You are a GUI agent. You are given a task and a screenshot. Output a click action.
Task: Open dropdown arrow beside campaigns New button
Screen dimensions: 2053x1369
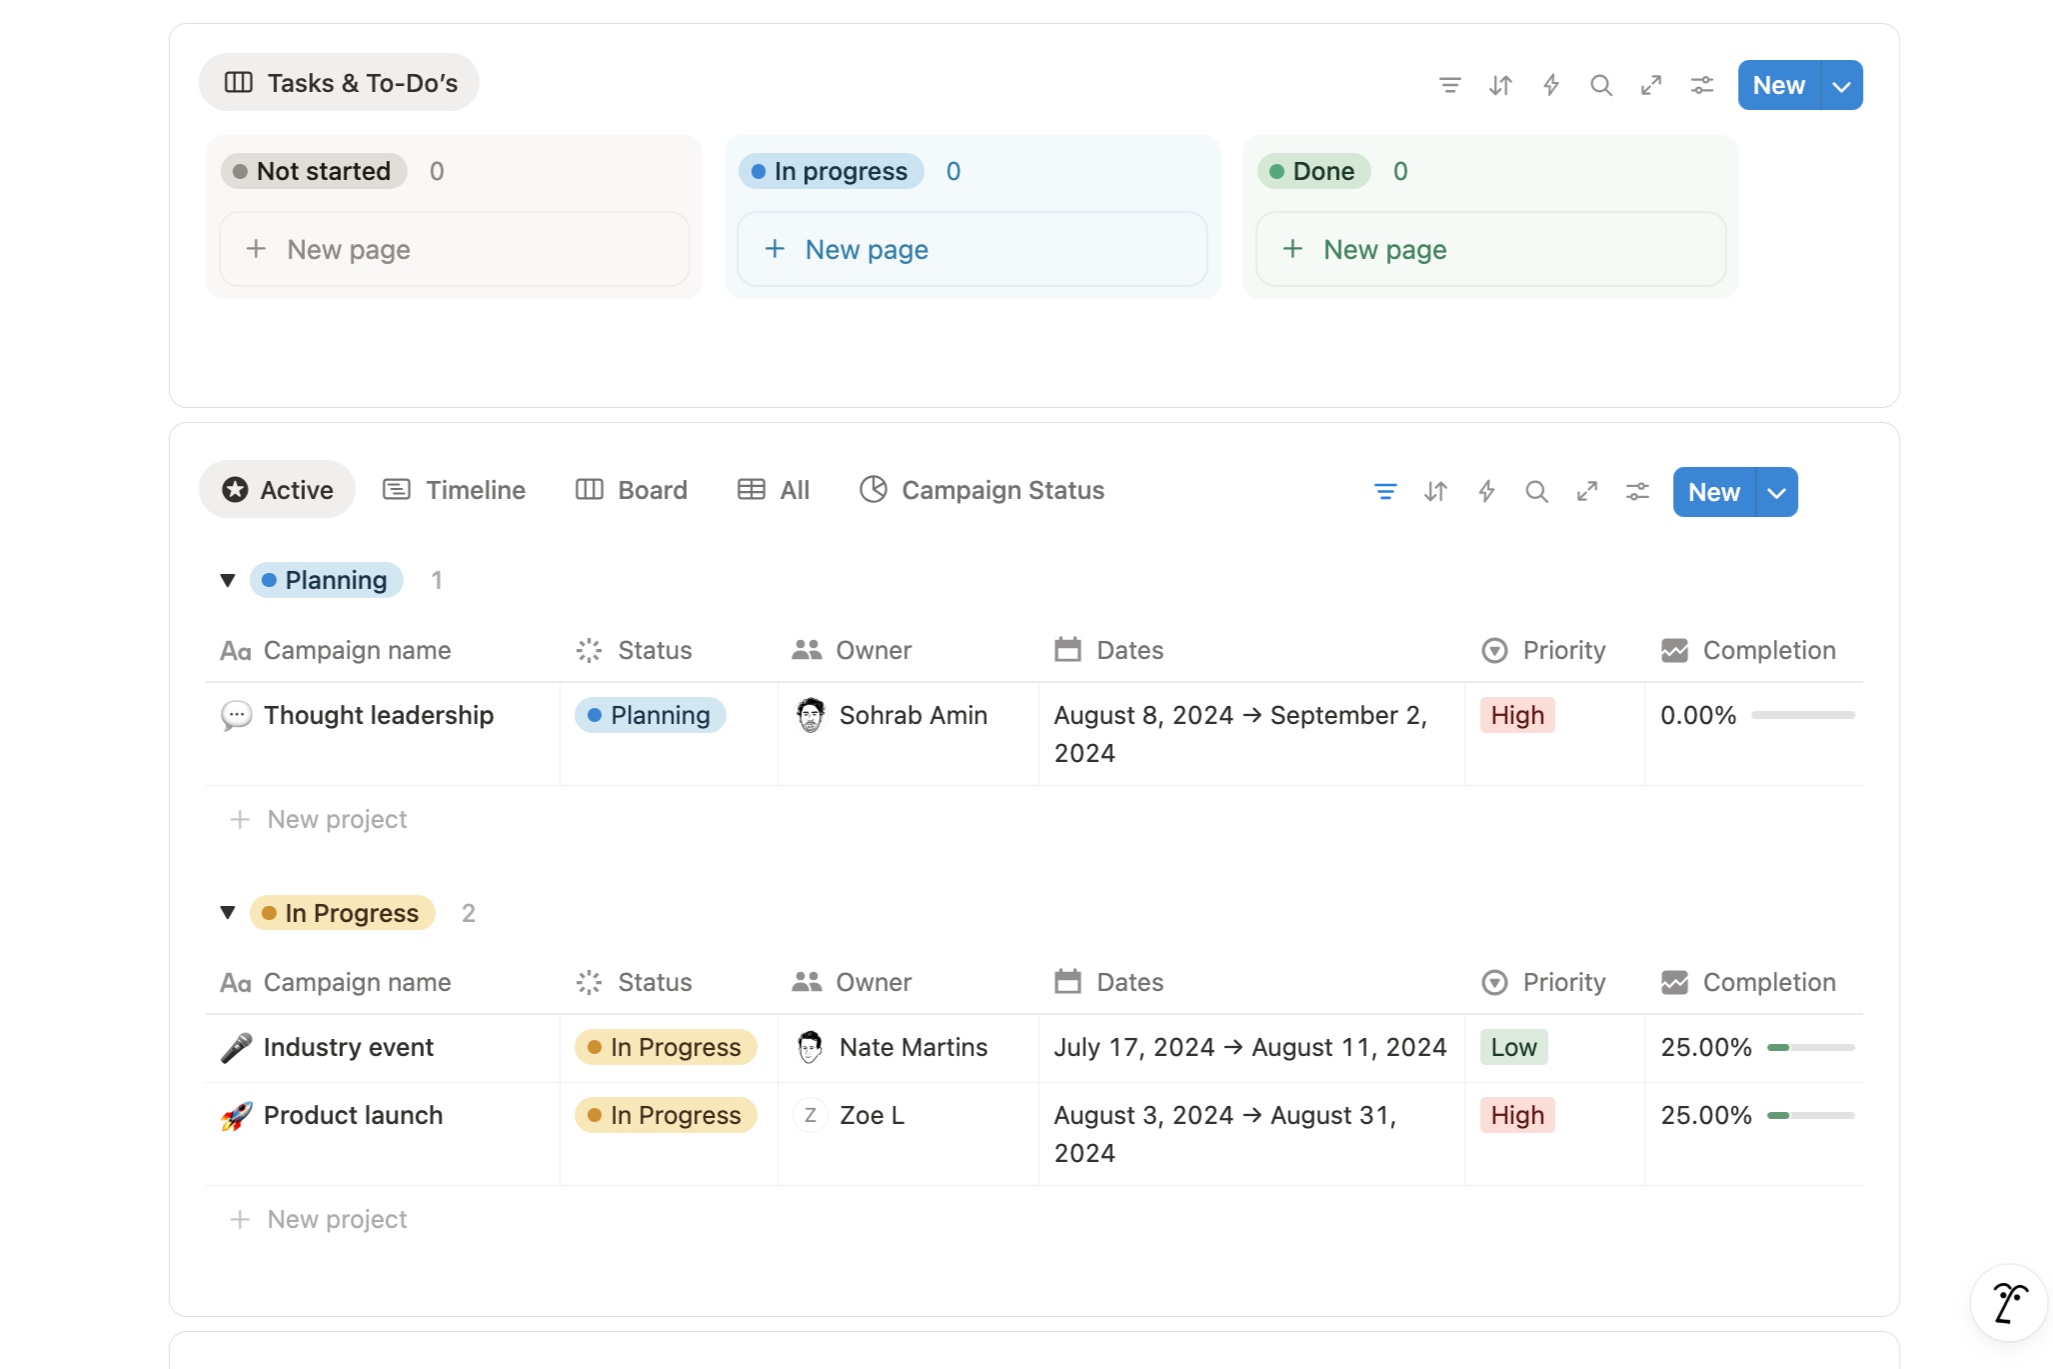[x=1777, y=492]
